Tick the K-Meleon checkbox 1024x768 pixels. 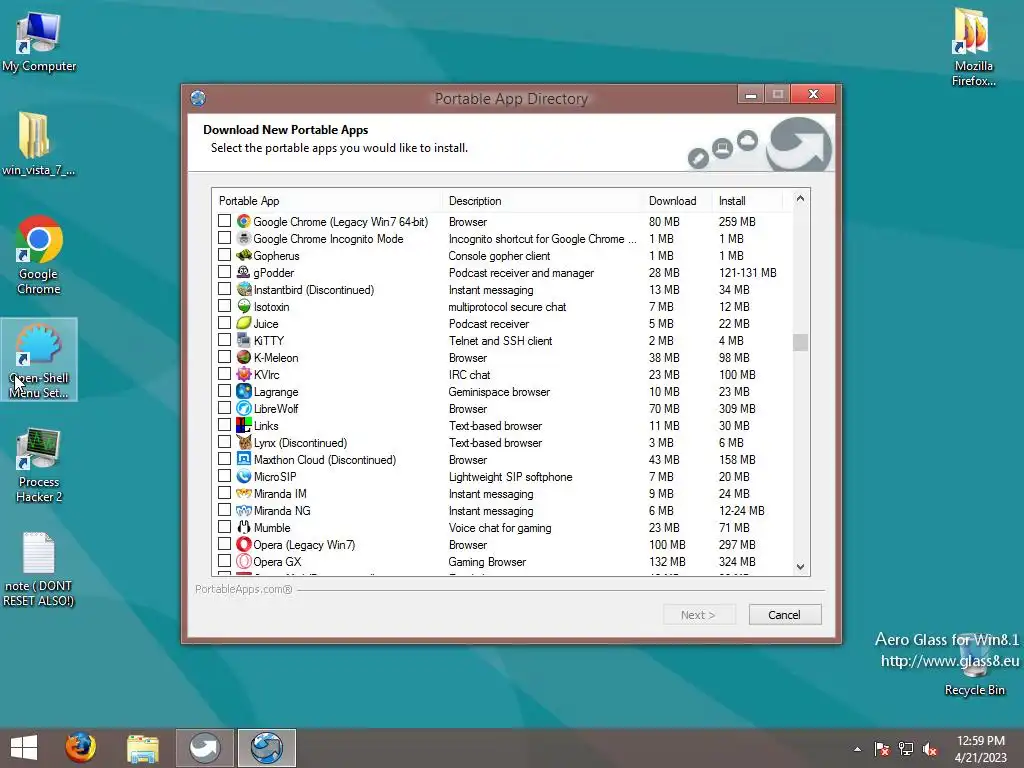pyautogui.click(x=224, y=357)
